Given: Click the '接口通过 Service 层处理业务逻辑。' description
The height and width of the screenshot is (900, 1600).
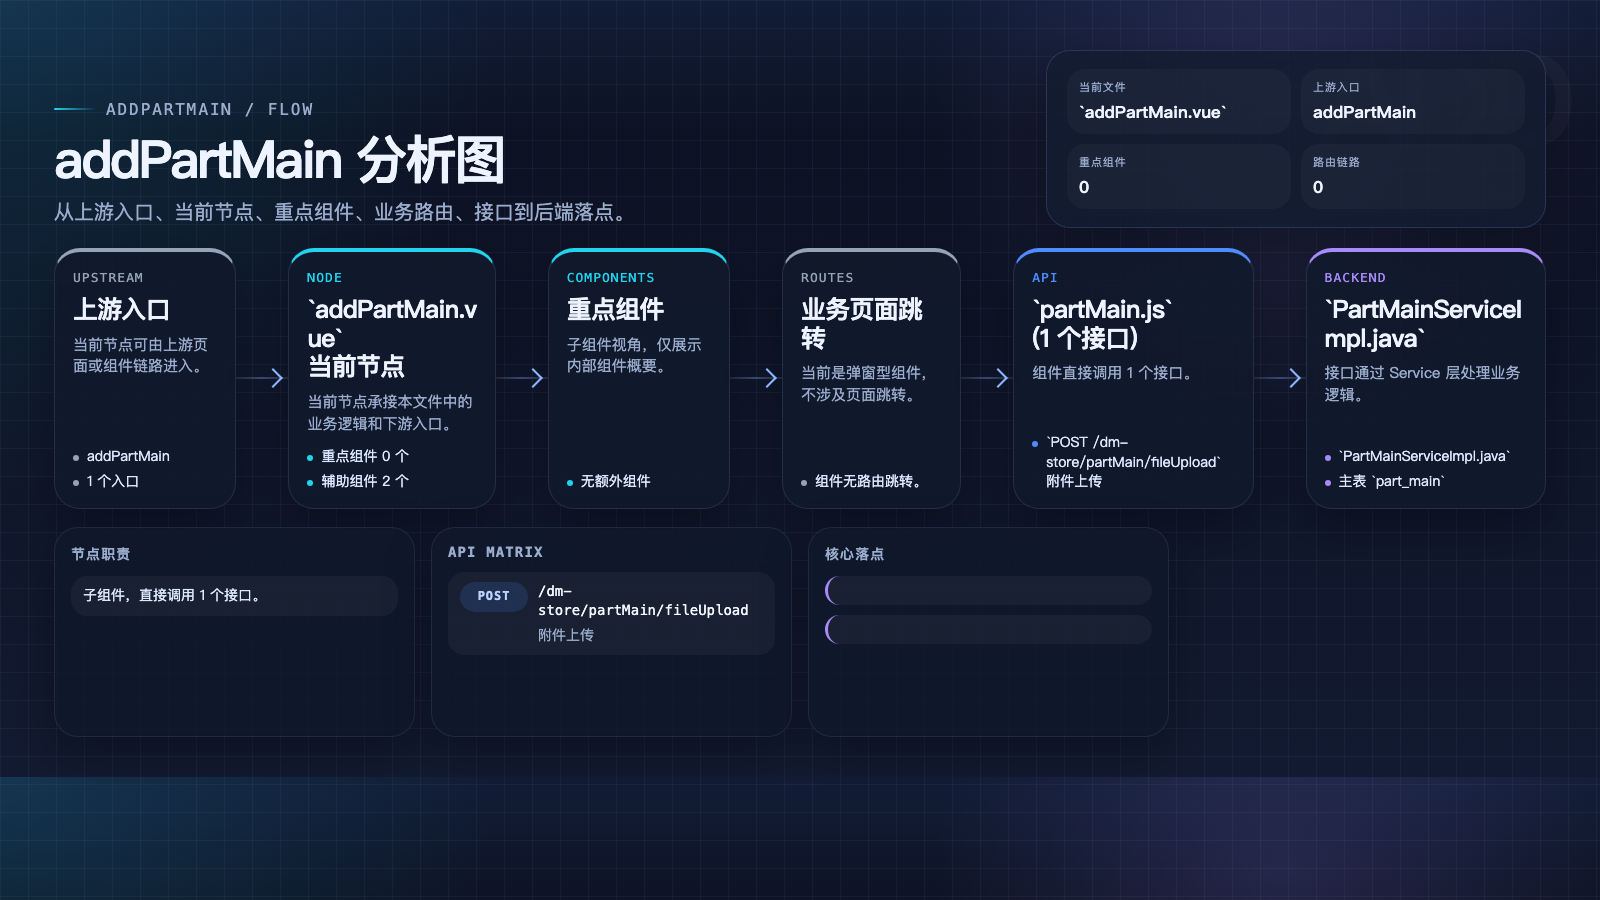Looking at the screenshot, I should [1422, 384].
